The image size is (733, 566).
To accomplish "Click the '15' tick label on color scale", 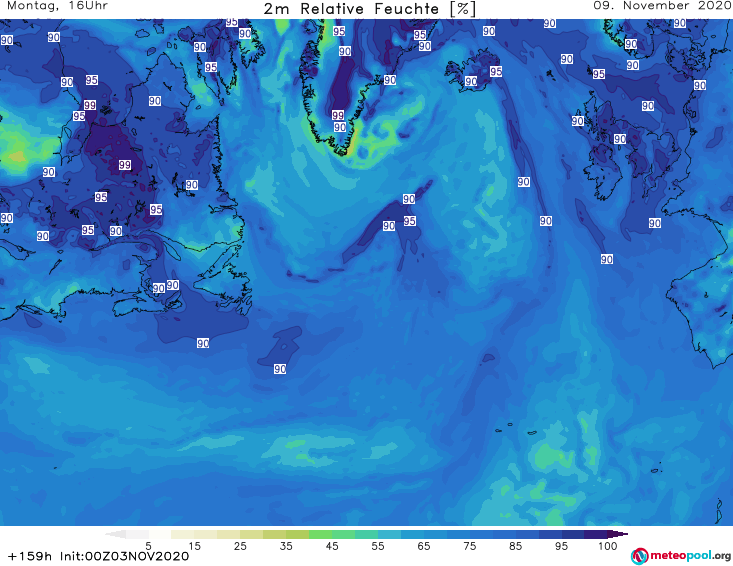I will pyautogui.click(x=194, y=546).
